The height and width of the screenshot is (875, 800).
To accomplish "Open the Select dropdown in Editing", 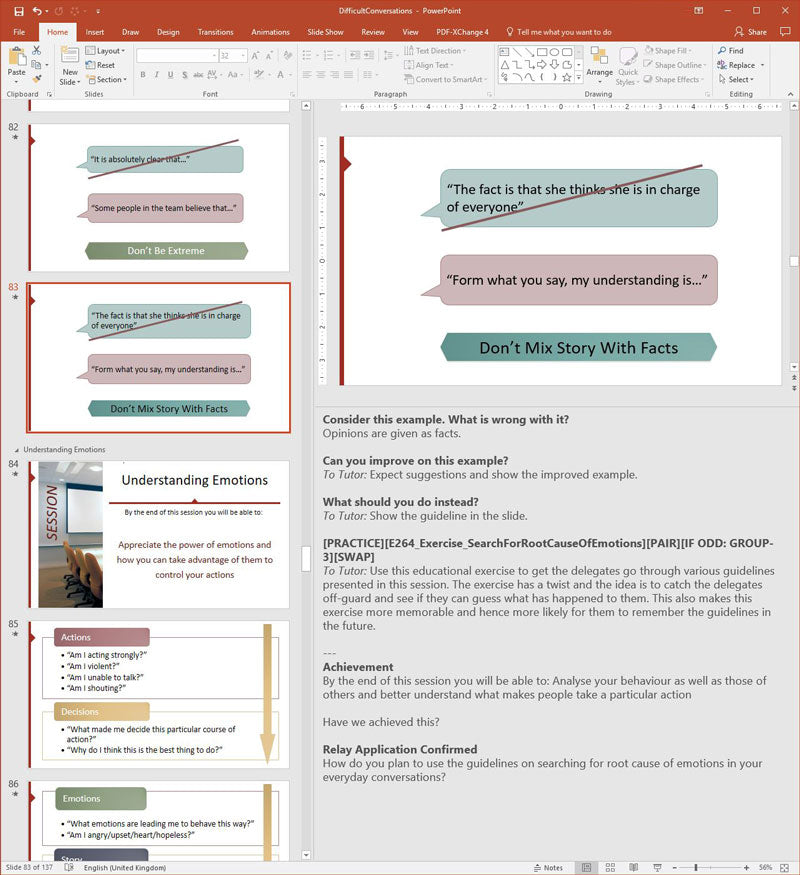I will 736,80.
